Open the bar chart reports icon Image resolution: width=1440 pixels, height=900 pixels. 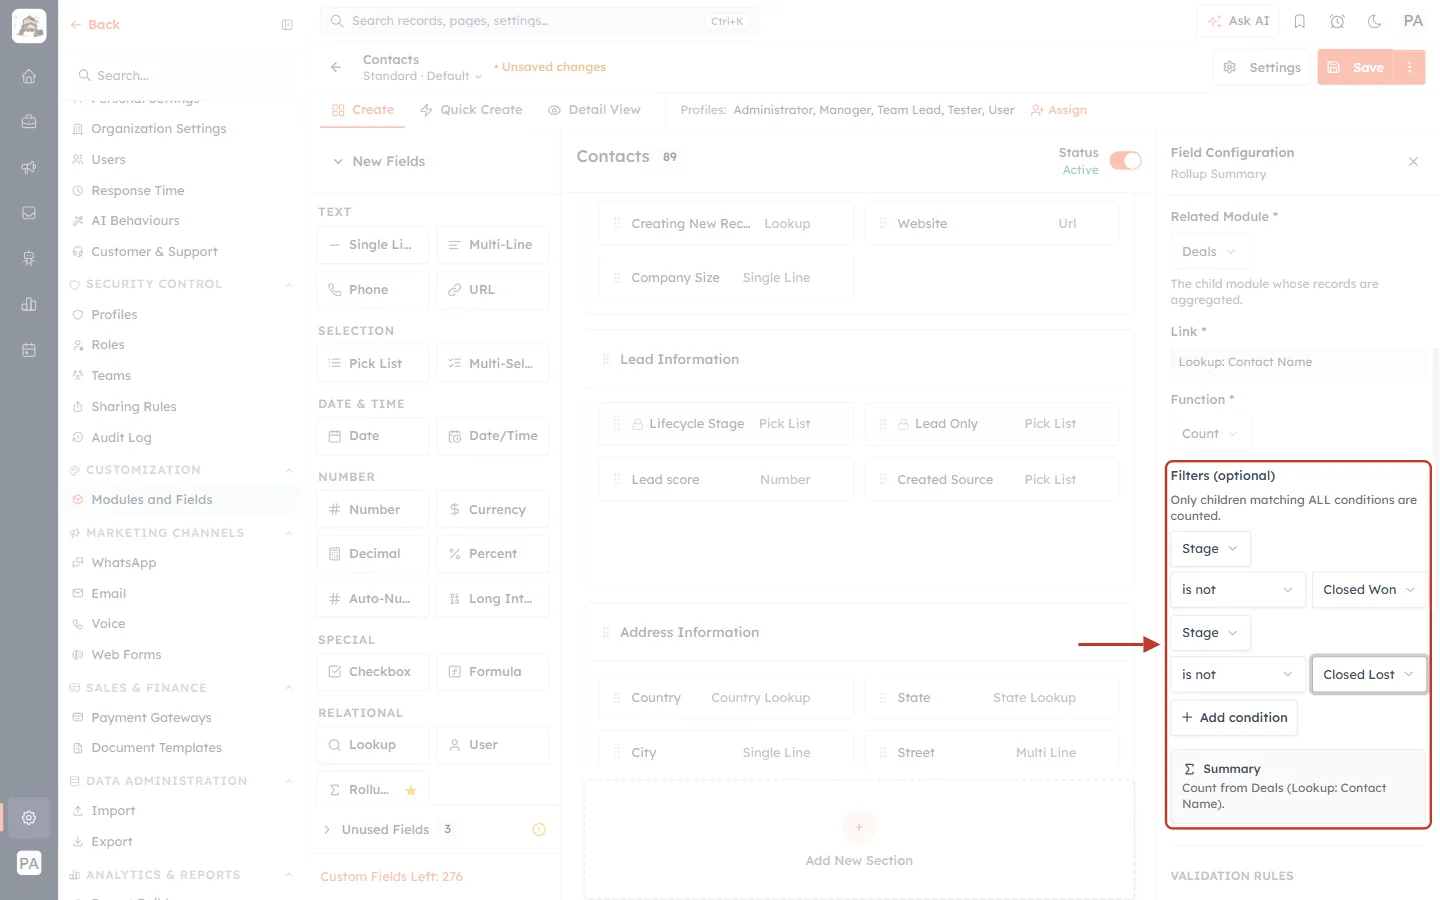coord(29,304)
